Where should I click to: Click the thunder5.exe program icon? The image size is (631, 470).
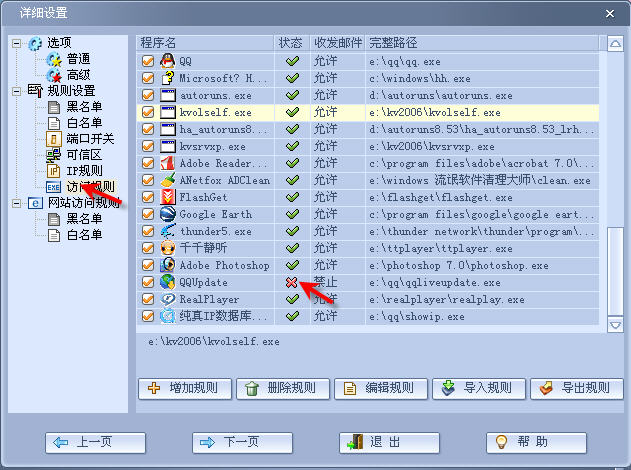click(167, 231)
